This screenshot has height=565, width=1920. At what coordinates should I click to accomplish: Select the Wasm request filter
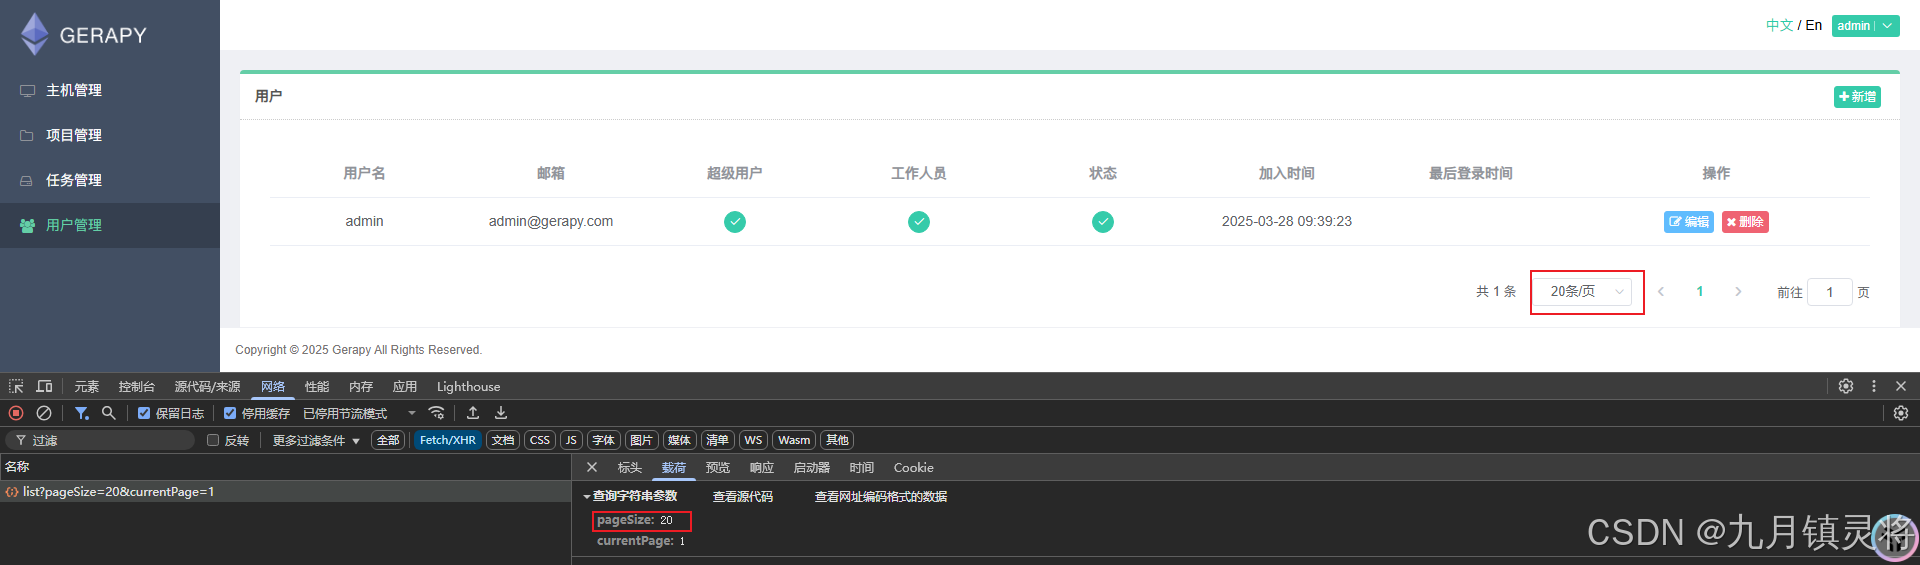pyautogui.click(x=794, y=440)
